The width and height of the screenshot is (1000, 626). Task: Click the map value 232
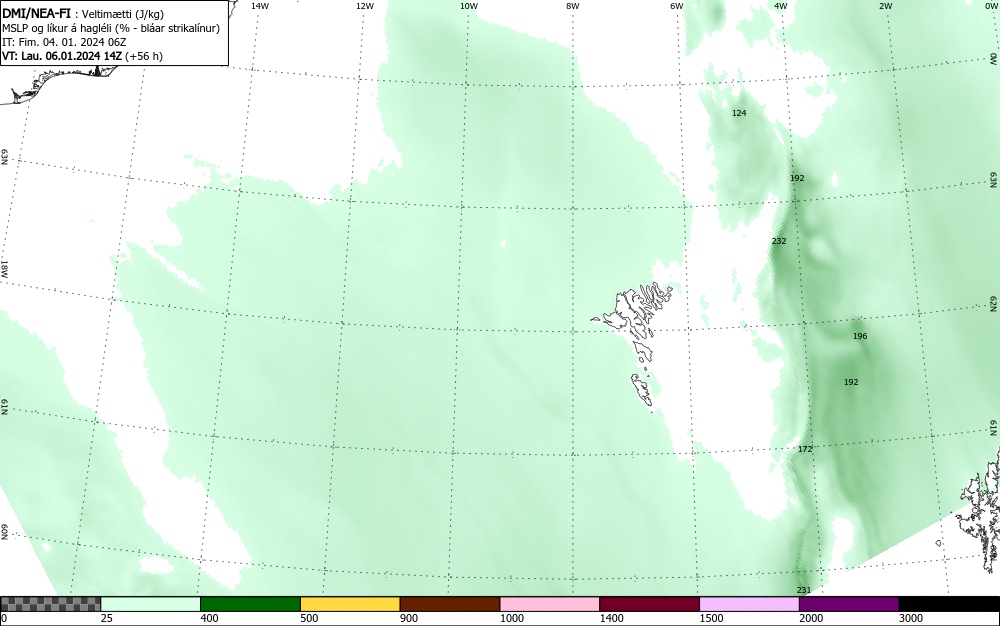pos(779,241)
